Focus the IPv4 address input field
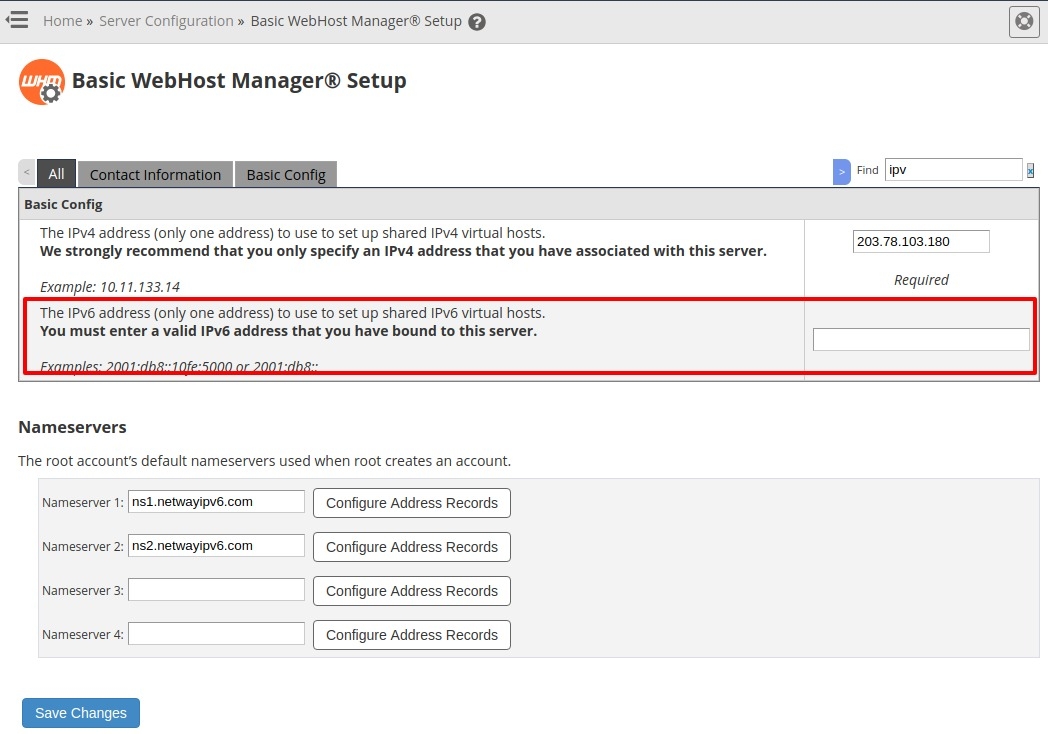 921,242
